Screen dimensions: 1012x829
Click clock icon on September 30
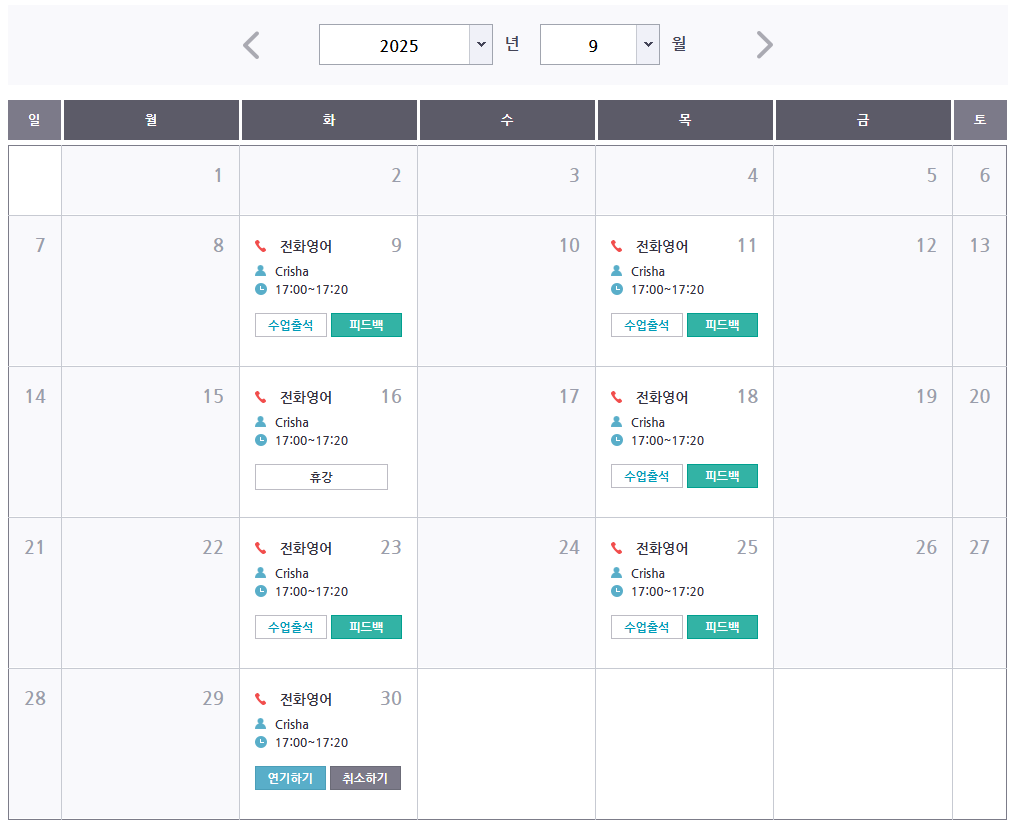[x=261, y=742]
